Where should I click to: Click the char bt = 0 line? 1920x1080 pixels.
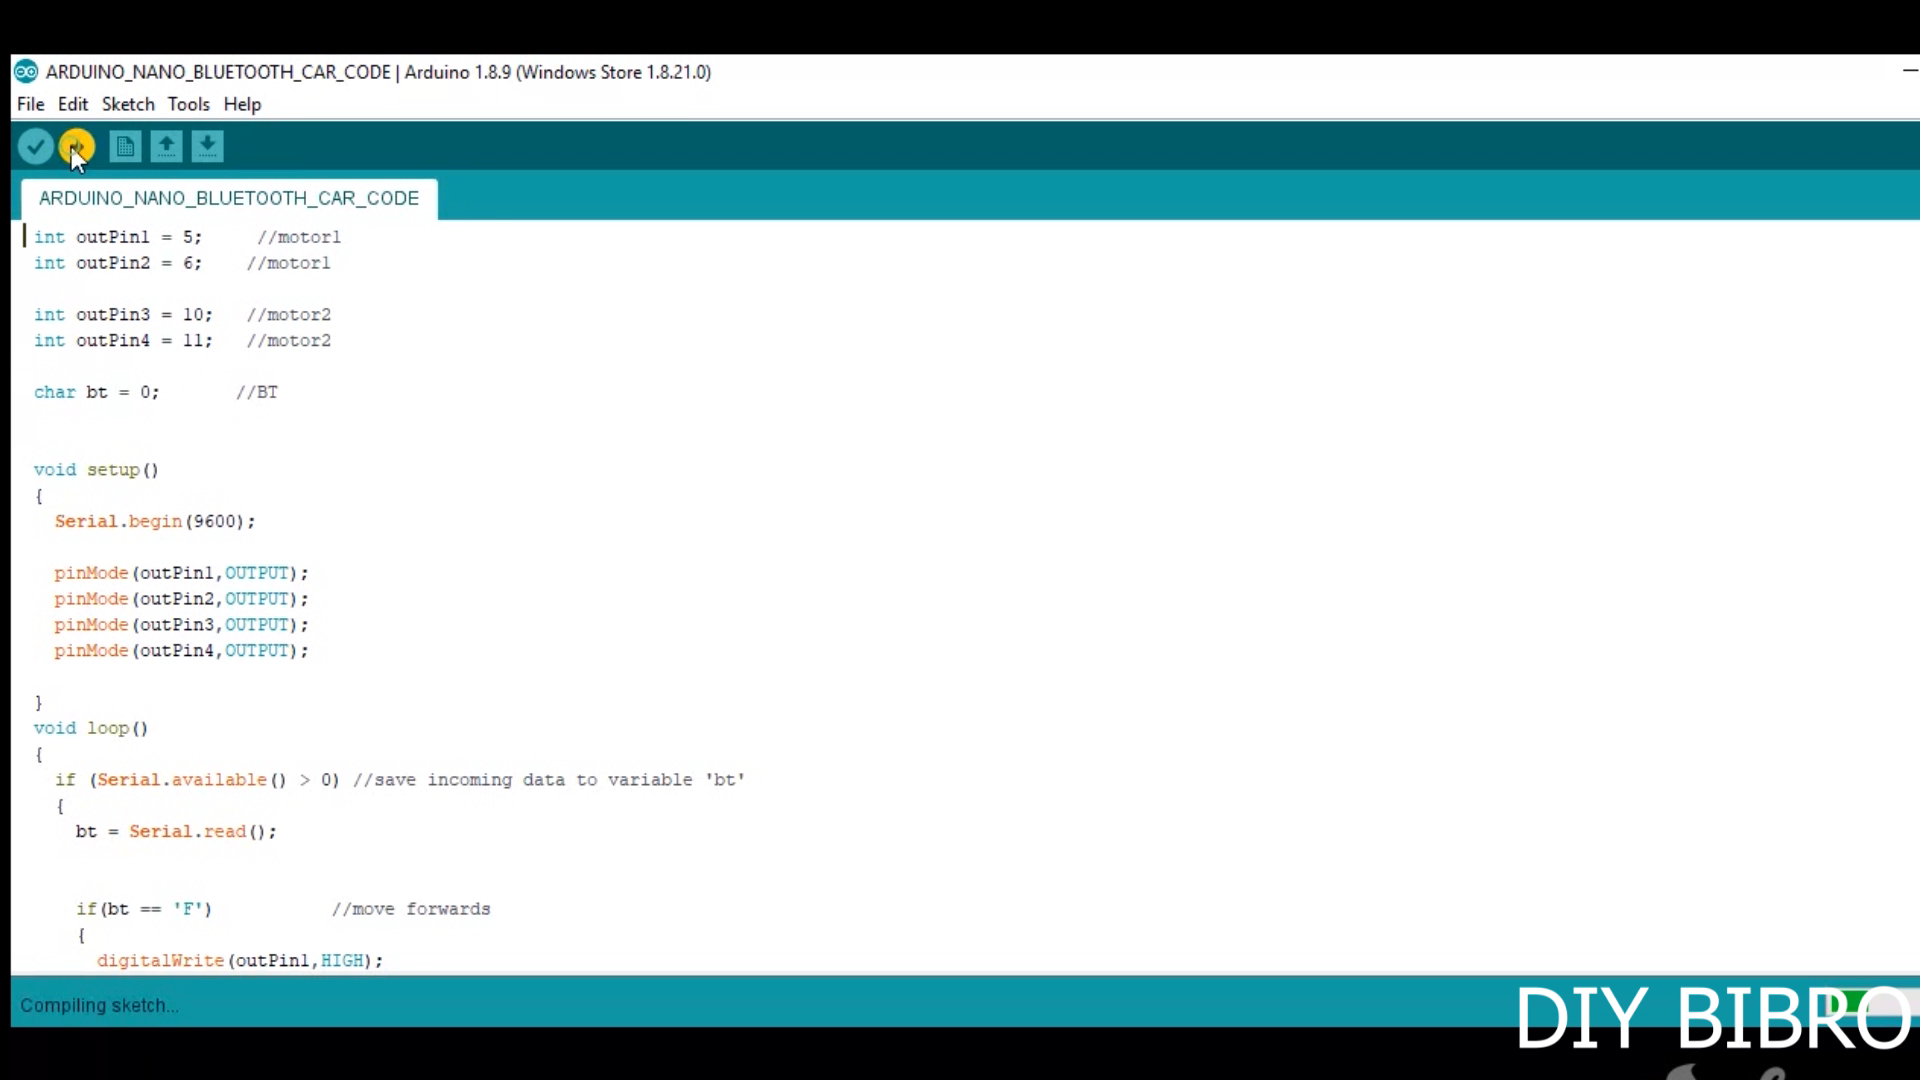pyautogui.click(x=96, y=392)
